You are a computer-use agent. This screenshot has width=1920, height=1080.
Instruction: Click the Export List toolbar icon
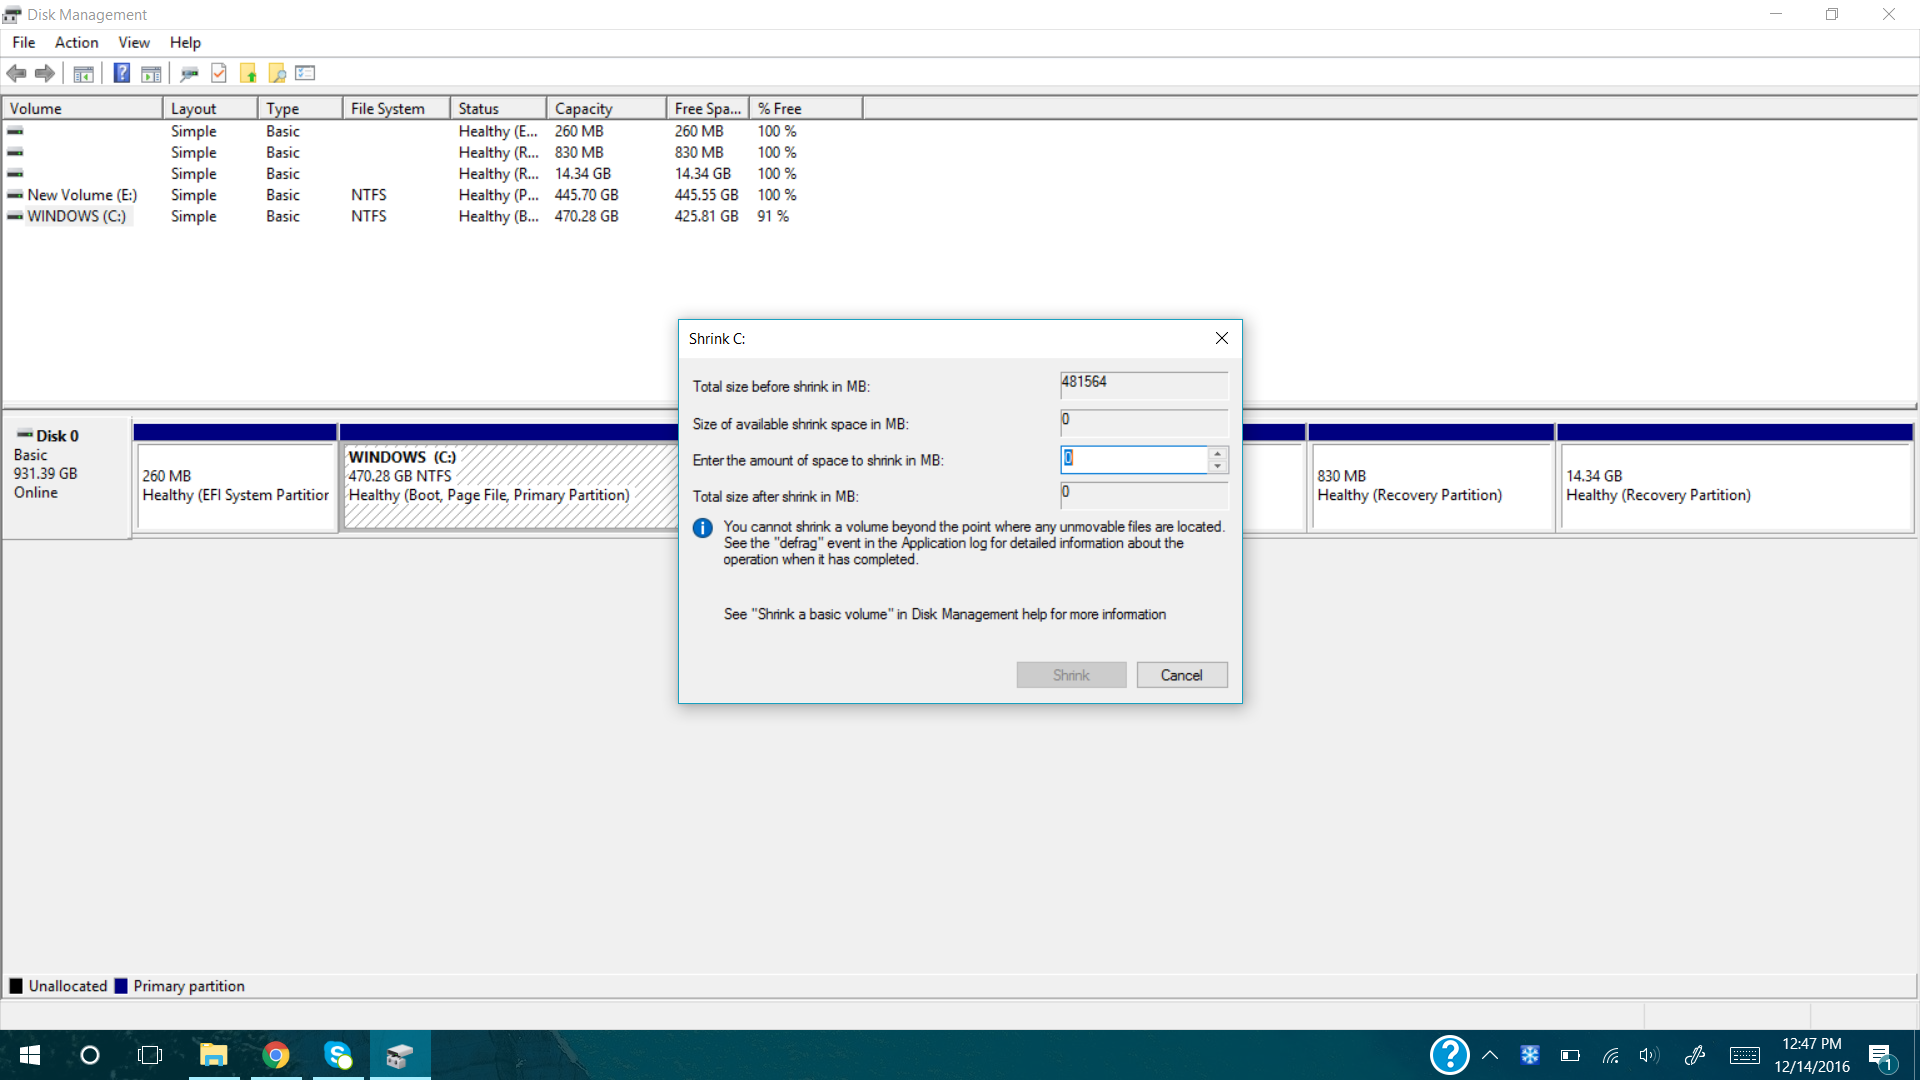305,73
